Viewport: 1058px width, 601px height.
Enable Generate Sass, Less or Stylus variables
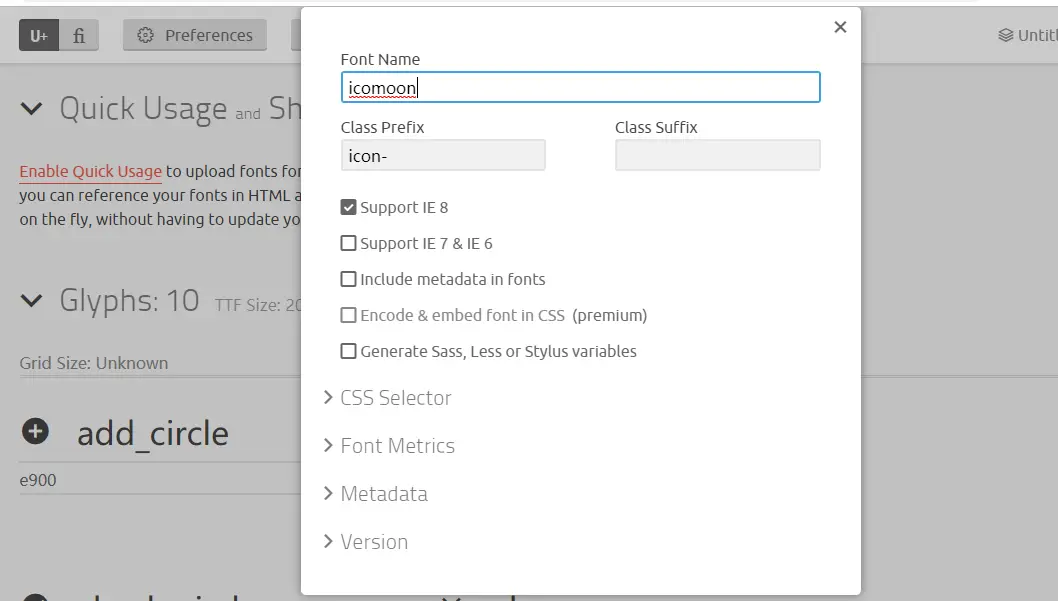click(349, 352)
